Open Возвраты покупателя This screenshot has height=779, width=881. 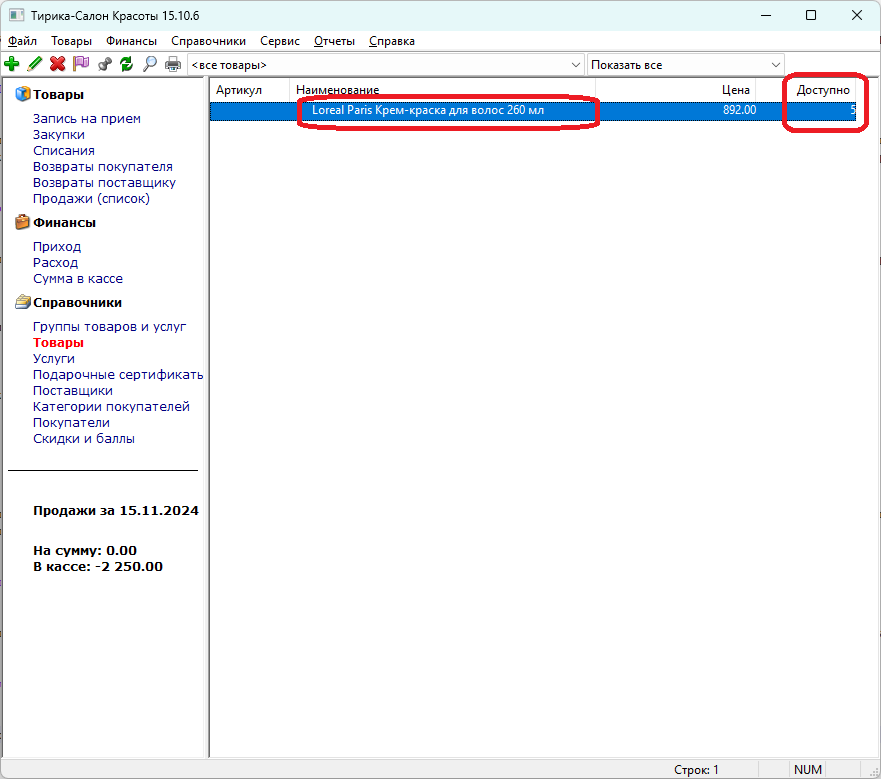click(103, 167)
